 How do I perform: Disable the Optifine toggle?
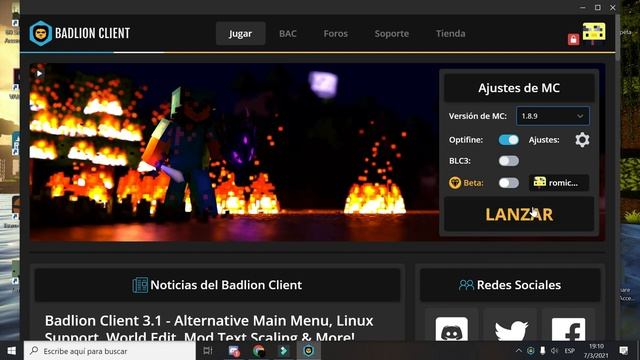pos(509,140)
